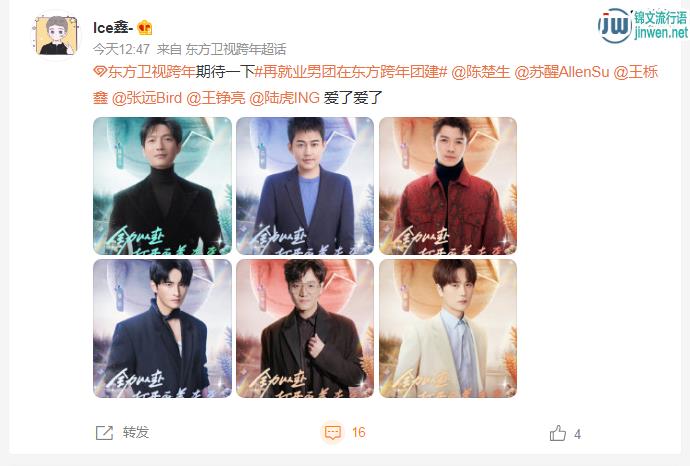Open the comments speech bubble icon
This screenshot has width=690, height=466.
click(x=332, y=432)
